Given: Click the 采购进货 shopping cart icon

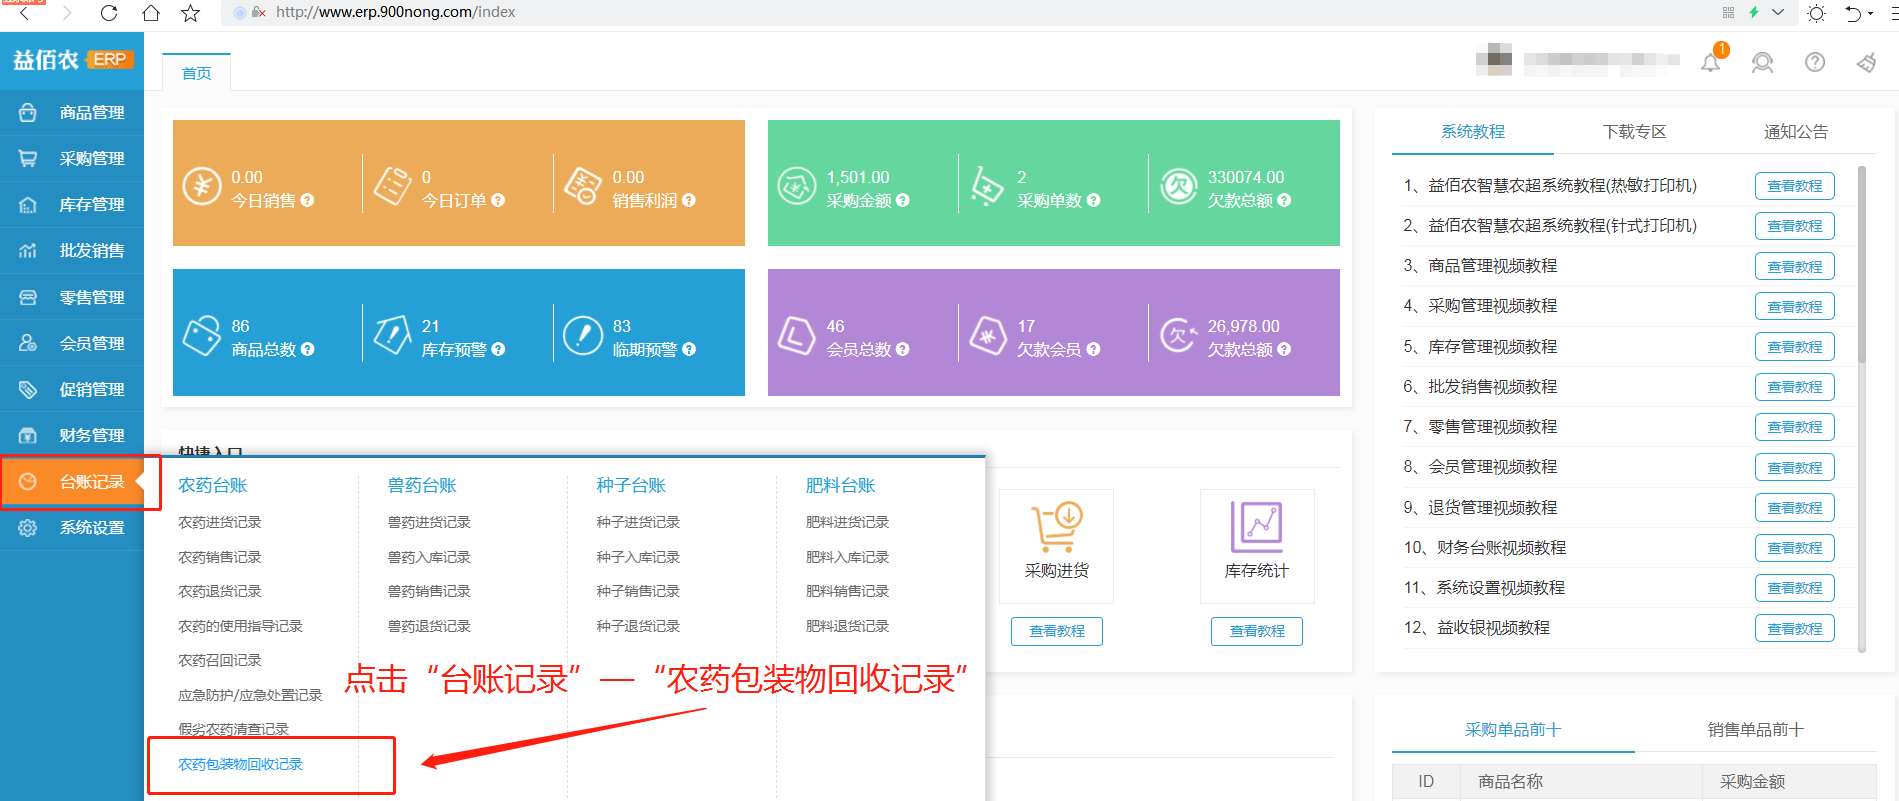Looking at the screenshot, I should click(1056, 527).
